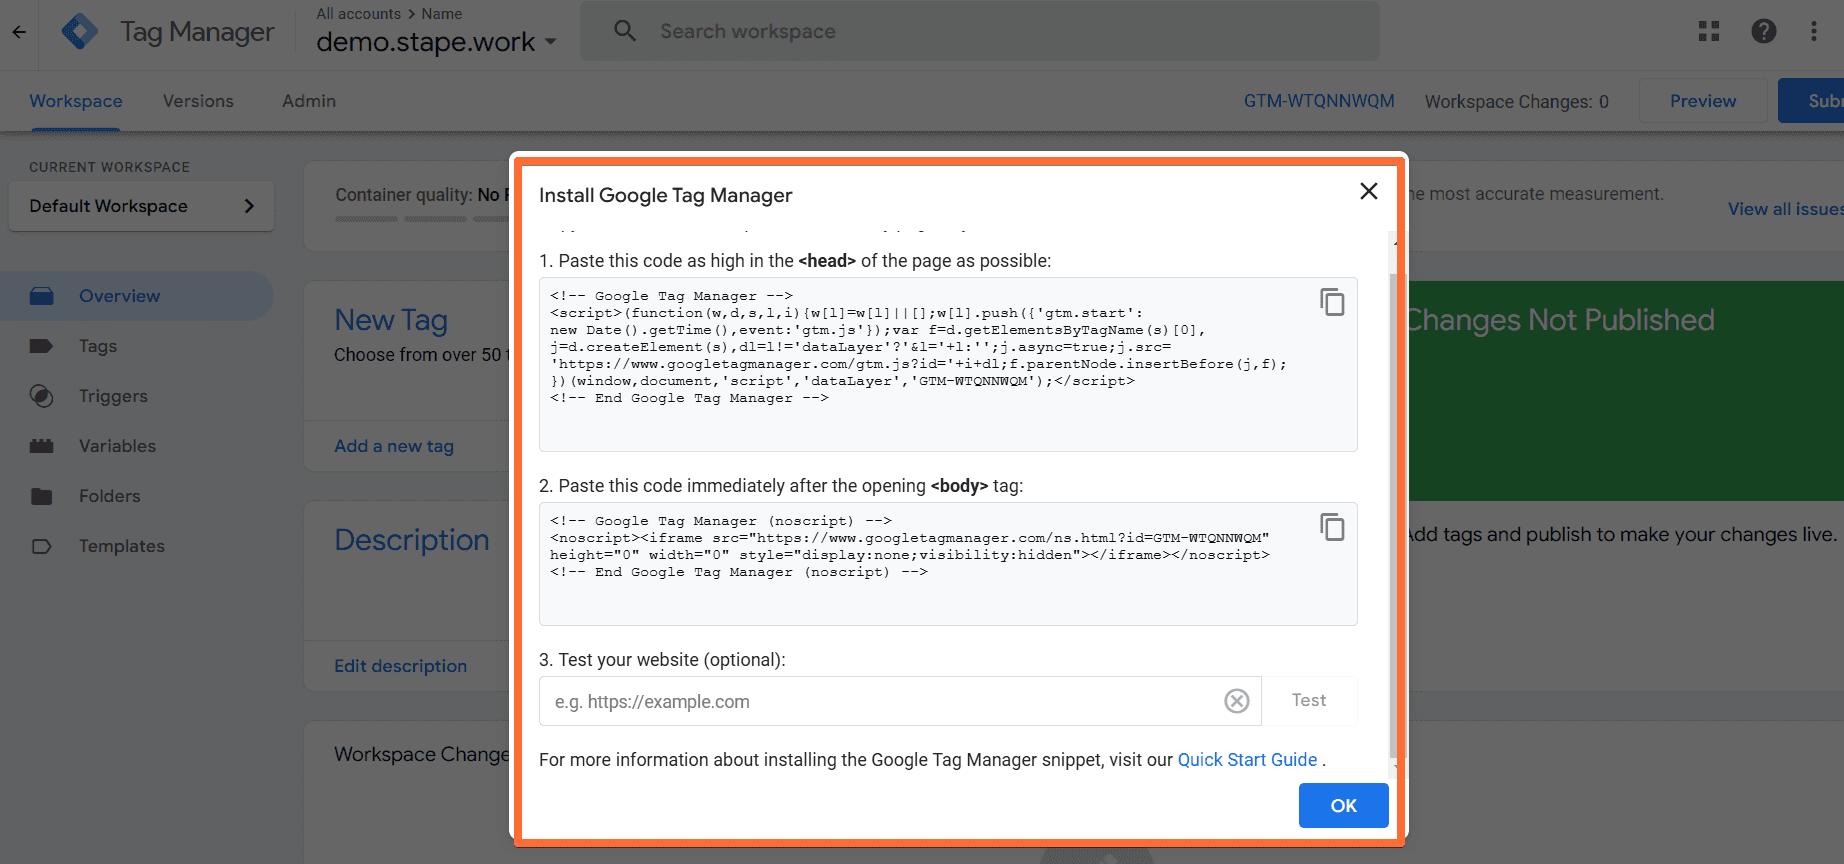Search workspace via magnifier icon
The image size is (1844, 864).
coord(625,31)
